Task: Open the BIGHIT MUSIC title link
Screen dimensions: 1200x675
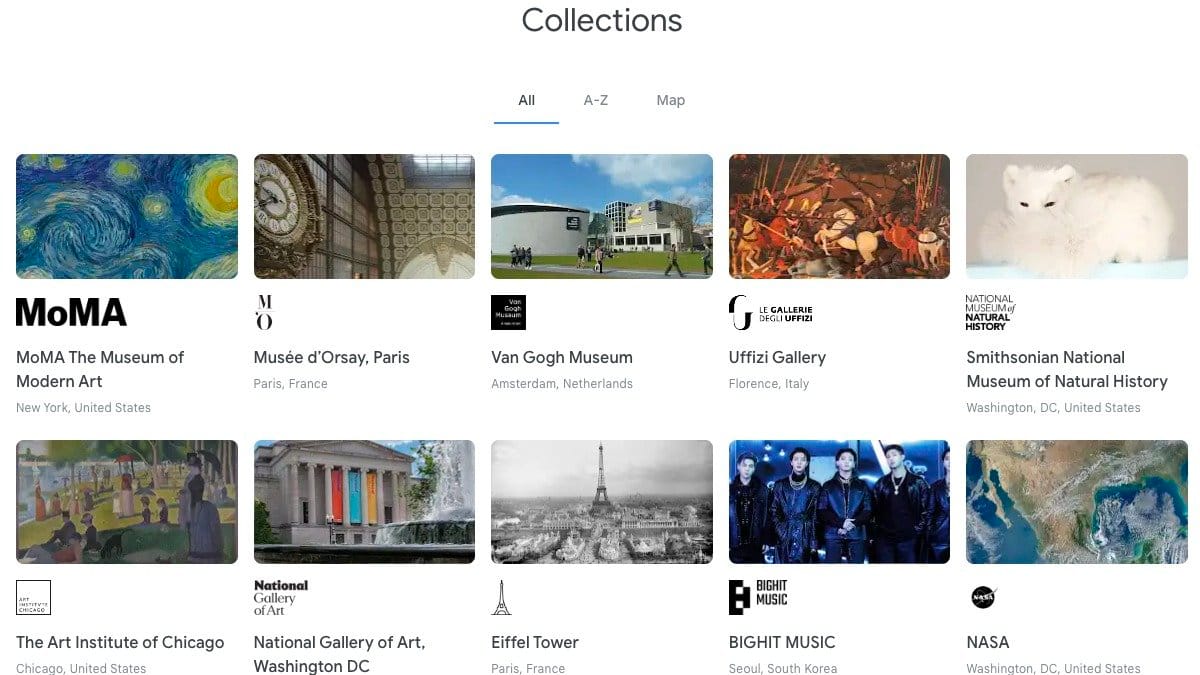Action: [782, 642]
